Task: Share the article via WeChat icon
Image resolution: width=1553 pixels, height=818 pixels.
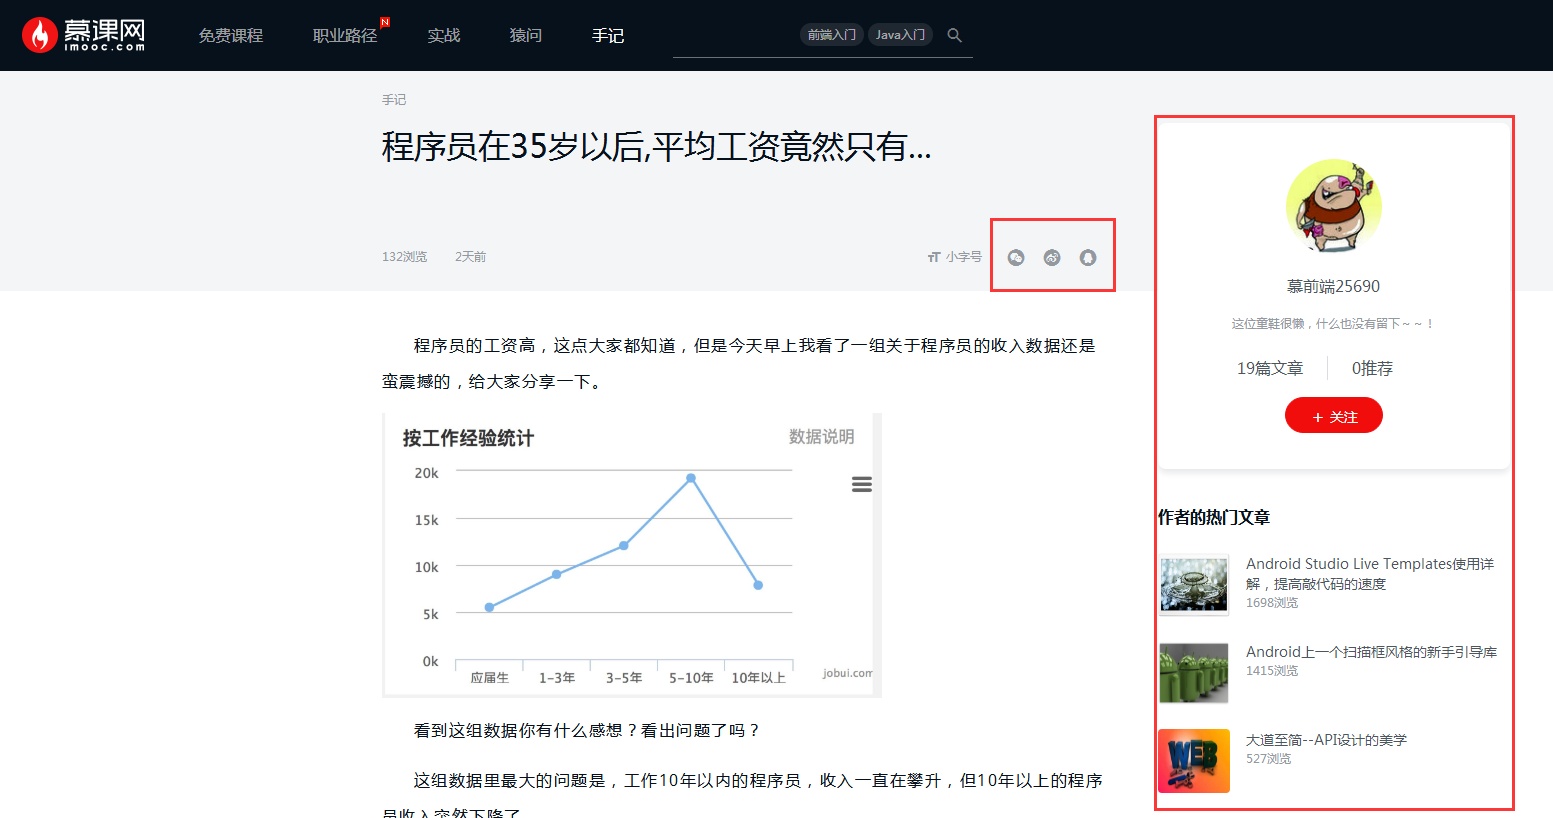Action: pos(1016,257)
